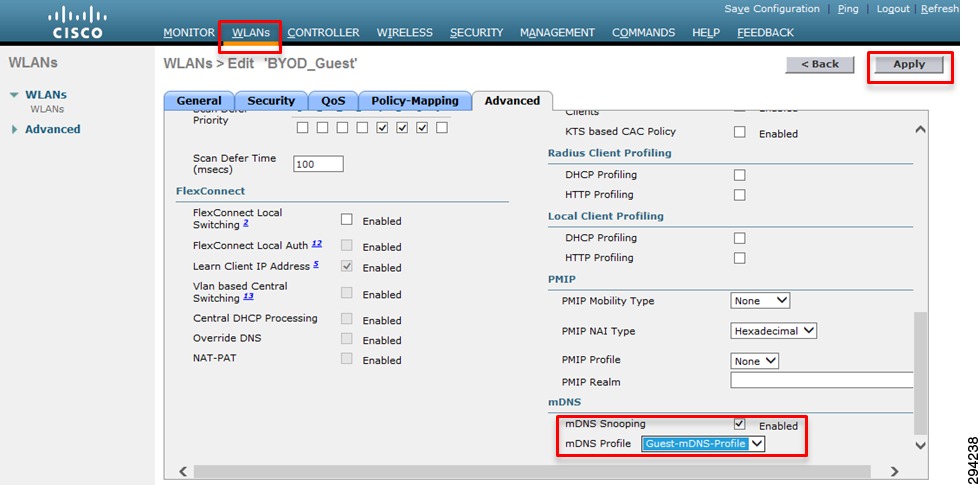The height and width of the screenshot is (485, 979).
Task: Open mDNS Profile dropdown
Action: pos(703,444)
